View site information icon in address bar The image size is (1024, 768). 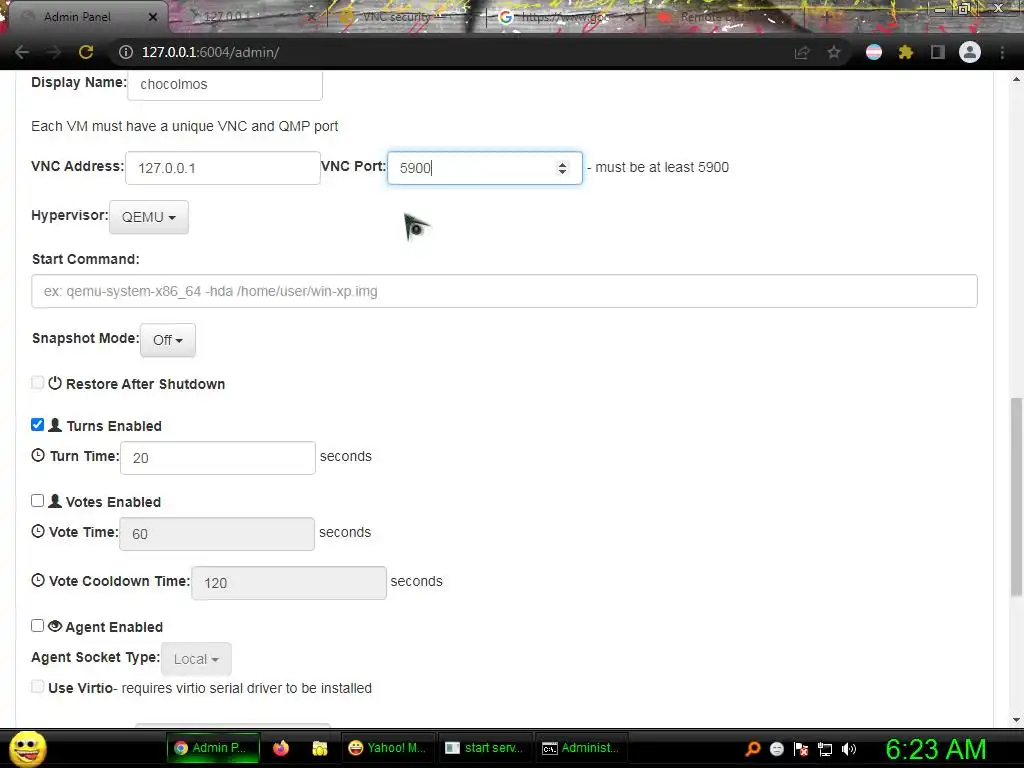(125, 52)
